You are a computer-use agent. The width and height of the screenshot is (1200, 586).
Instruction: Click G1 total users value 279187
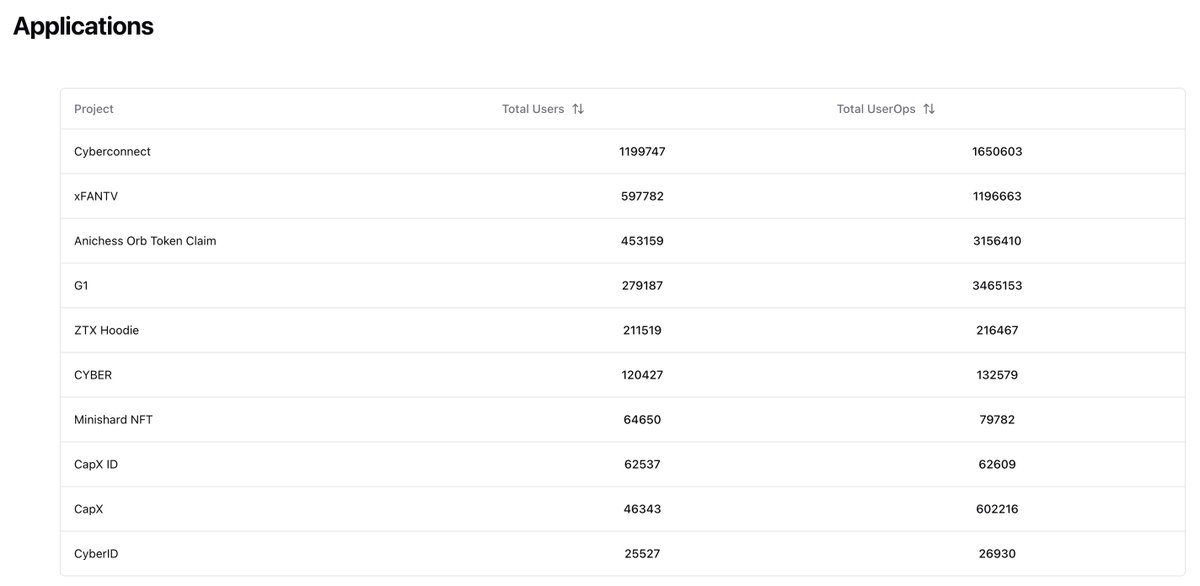coord(642,286)
